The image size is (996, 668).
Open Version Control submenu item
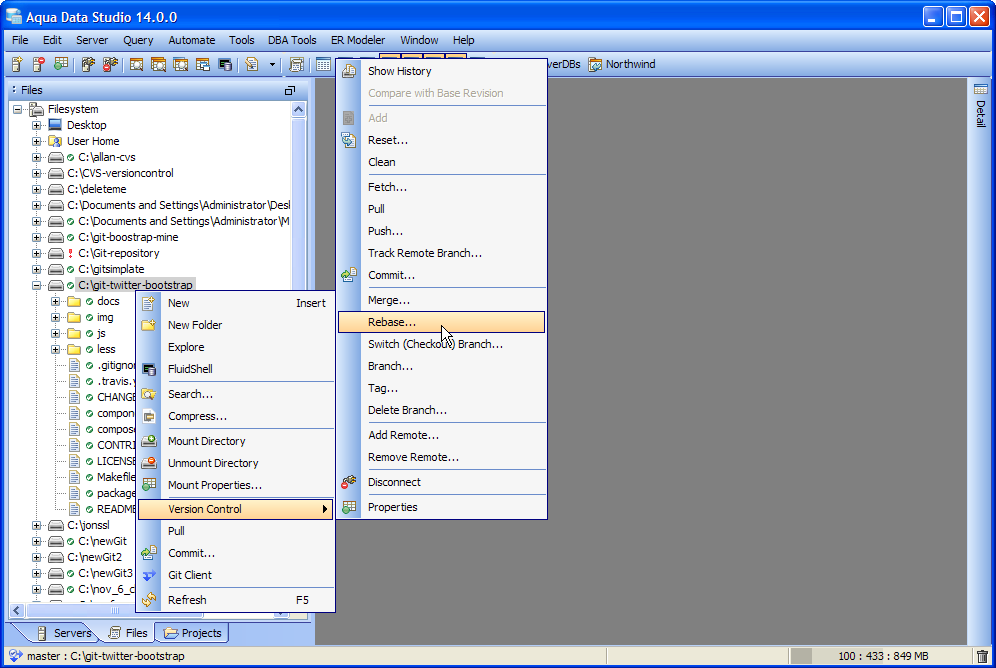[x=235, y=509]
